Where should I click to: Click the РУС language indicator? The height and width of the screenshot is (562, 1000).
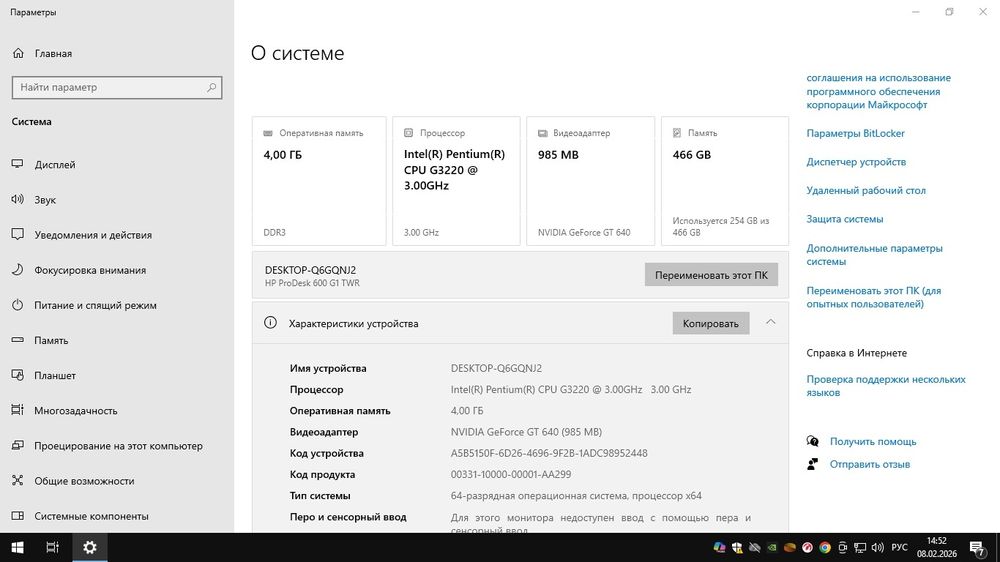(x=899, y=547)
